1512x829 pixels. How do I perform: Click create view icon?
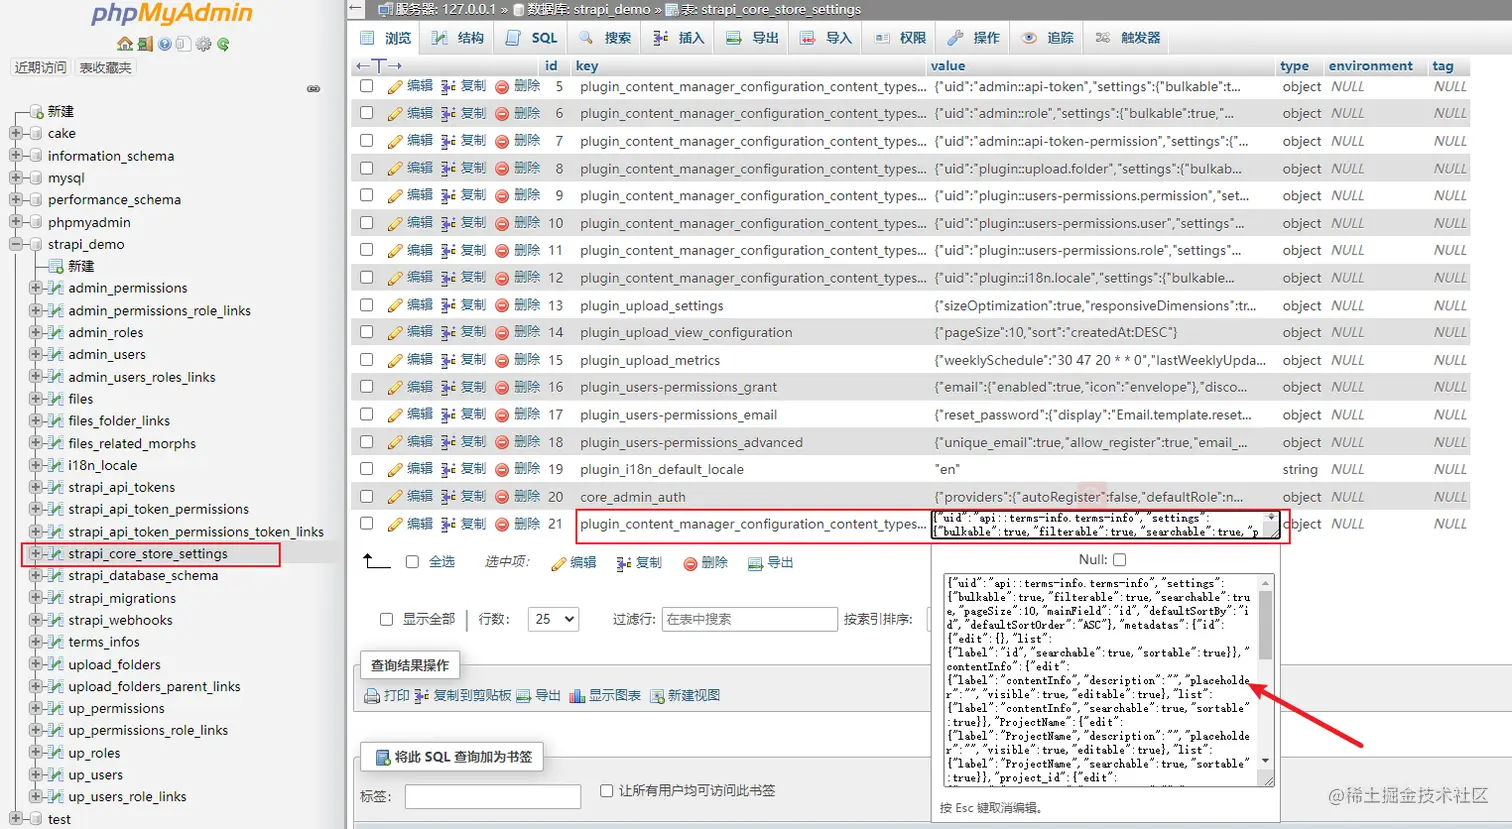[x=657, y=696]
